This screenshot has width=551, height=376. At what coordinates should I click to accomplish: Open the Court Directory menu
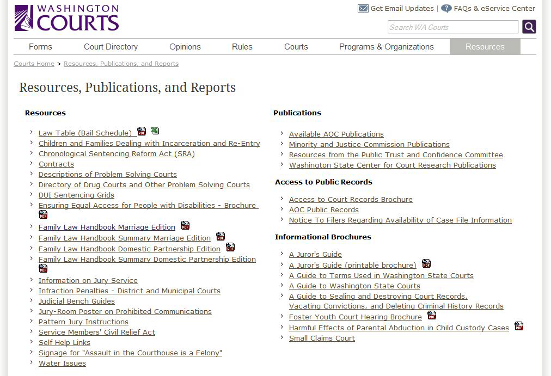tap(111, 47)
